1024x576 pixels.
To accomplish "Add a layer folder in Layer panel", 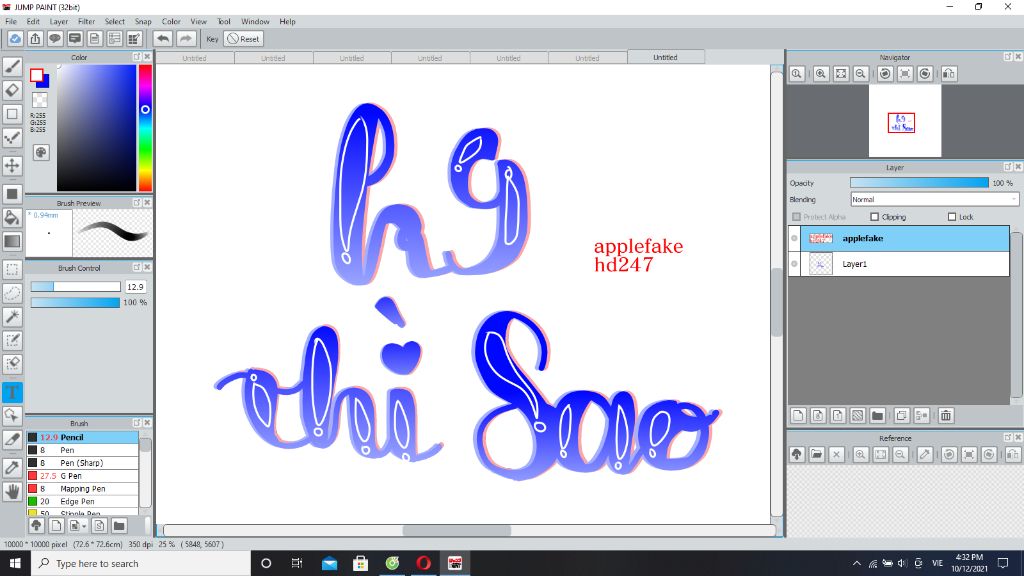I will pos(878,415).
